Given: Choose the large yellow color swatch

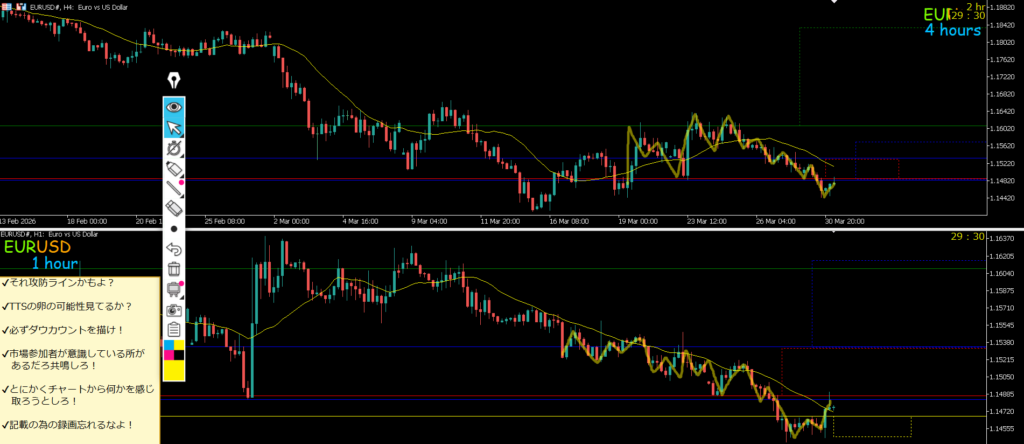Looking at the screenshot, I should (174, 370).
